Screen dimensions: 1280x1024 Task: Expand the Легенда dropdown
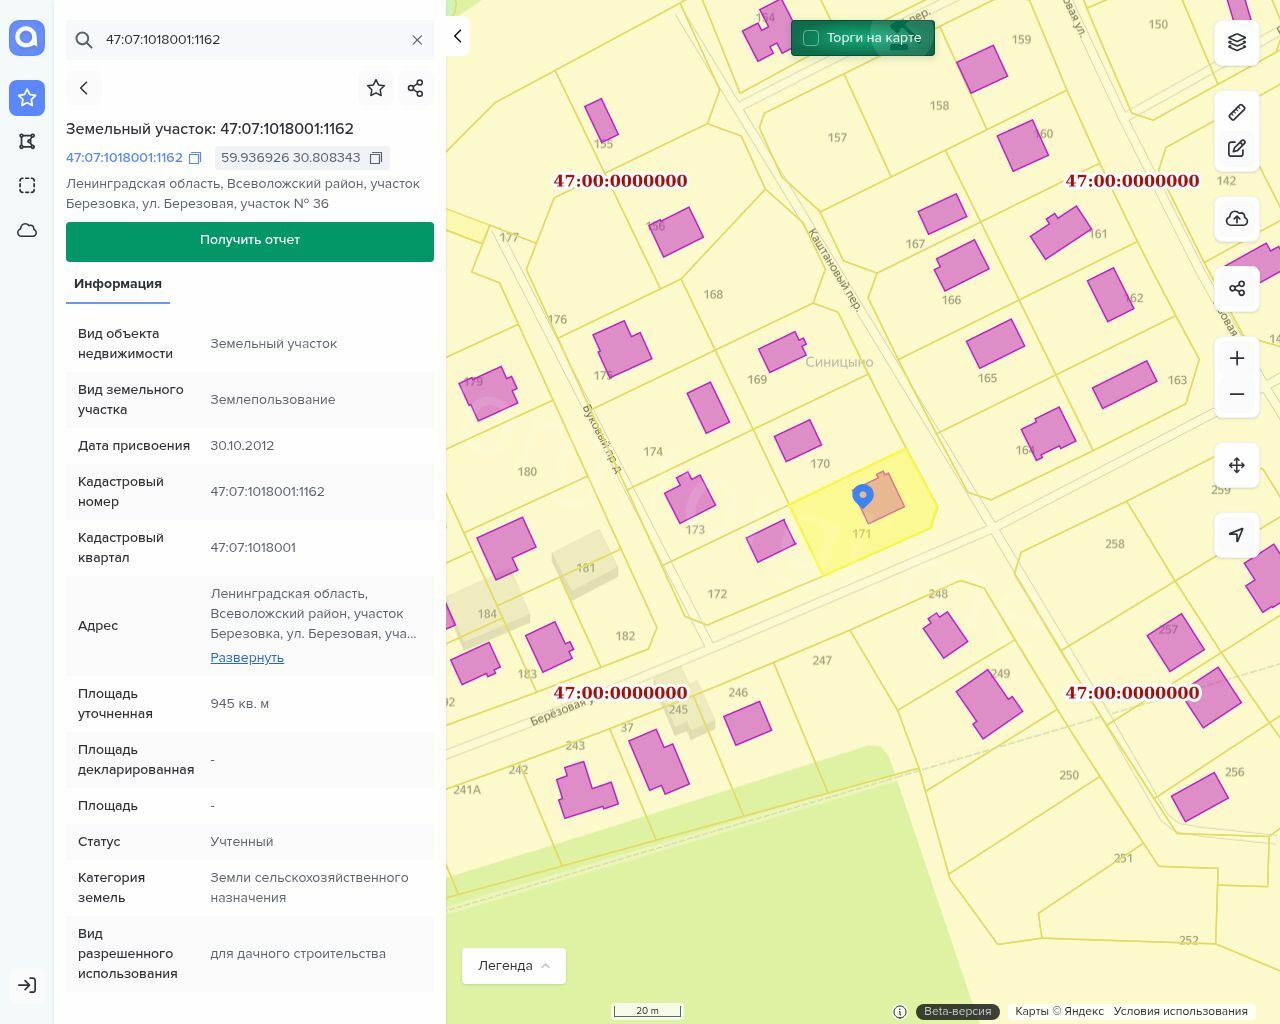coord(514,966)
